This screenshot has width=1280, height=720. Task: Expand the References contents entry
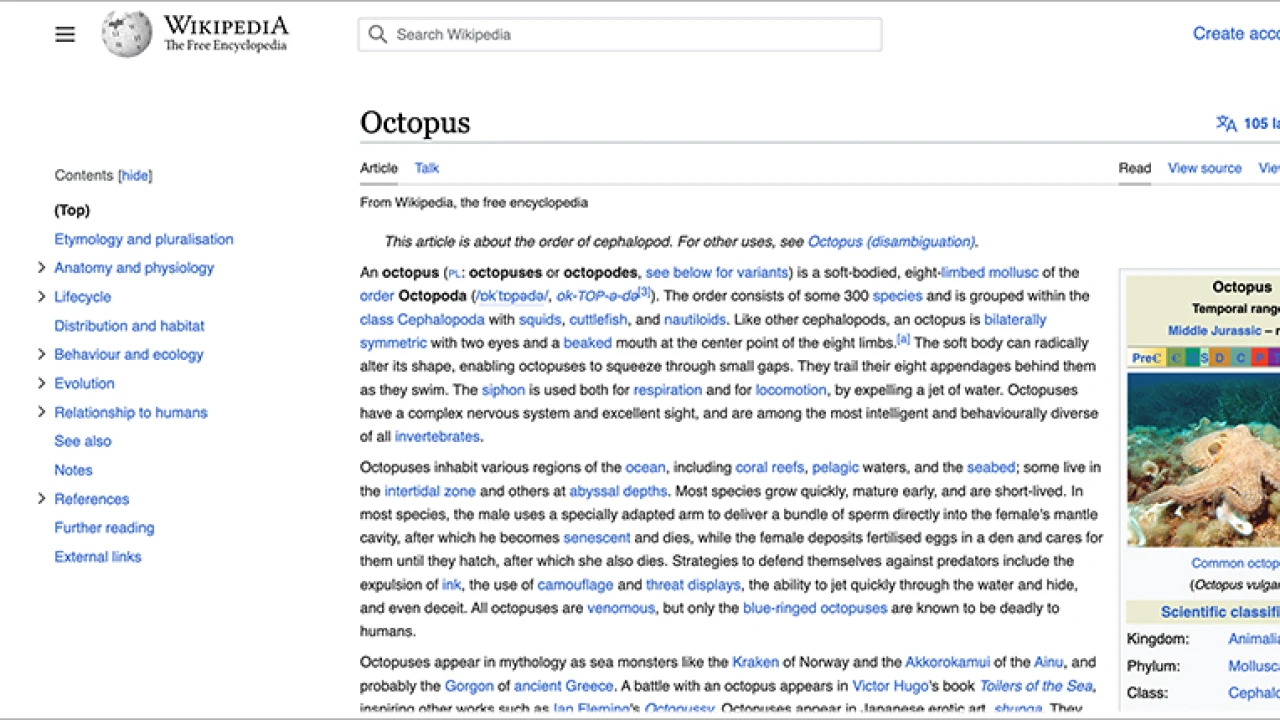pyautogui.click(x=41, y=498)
